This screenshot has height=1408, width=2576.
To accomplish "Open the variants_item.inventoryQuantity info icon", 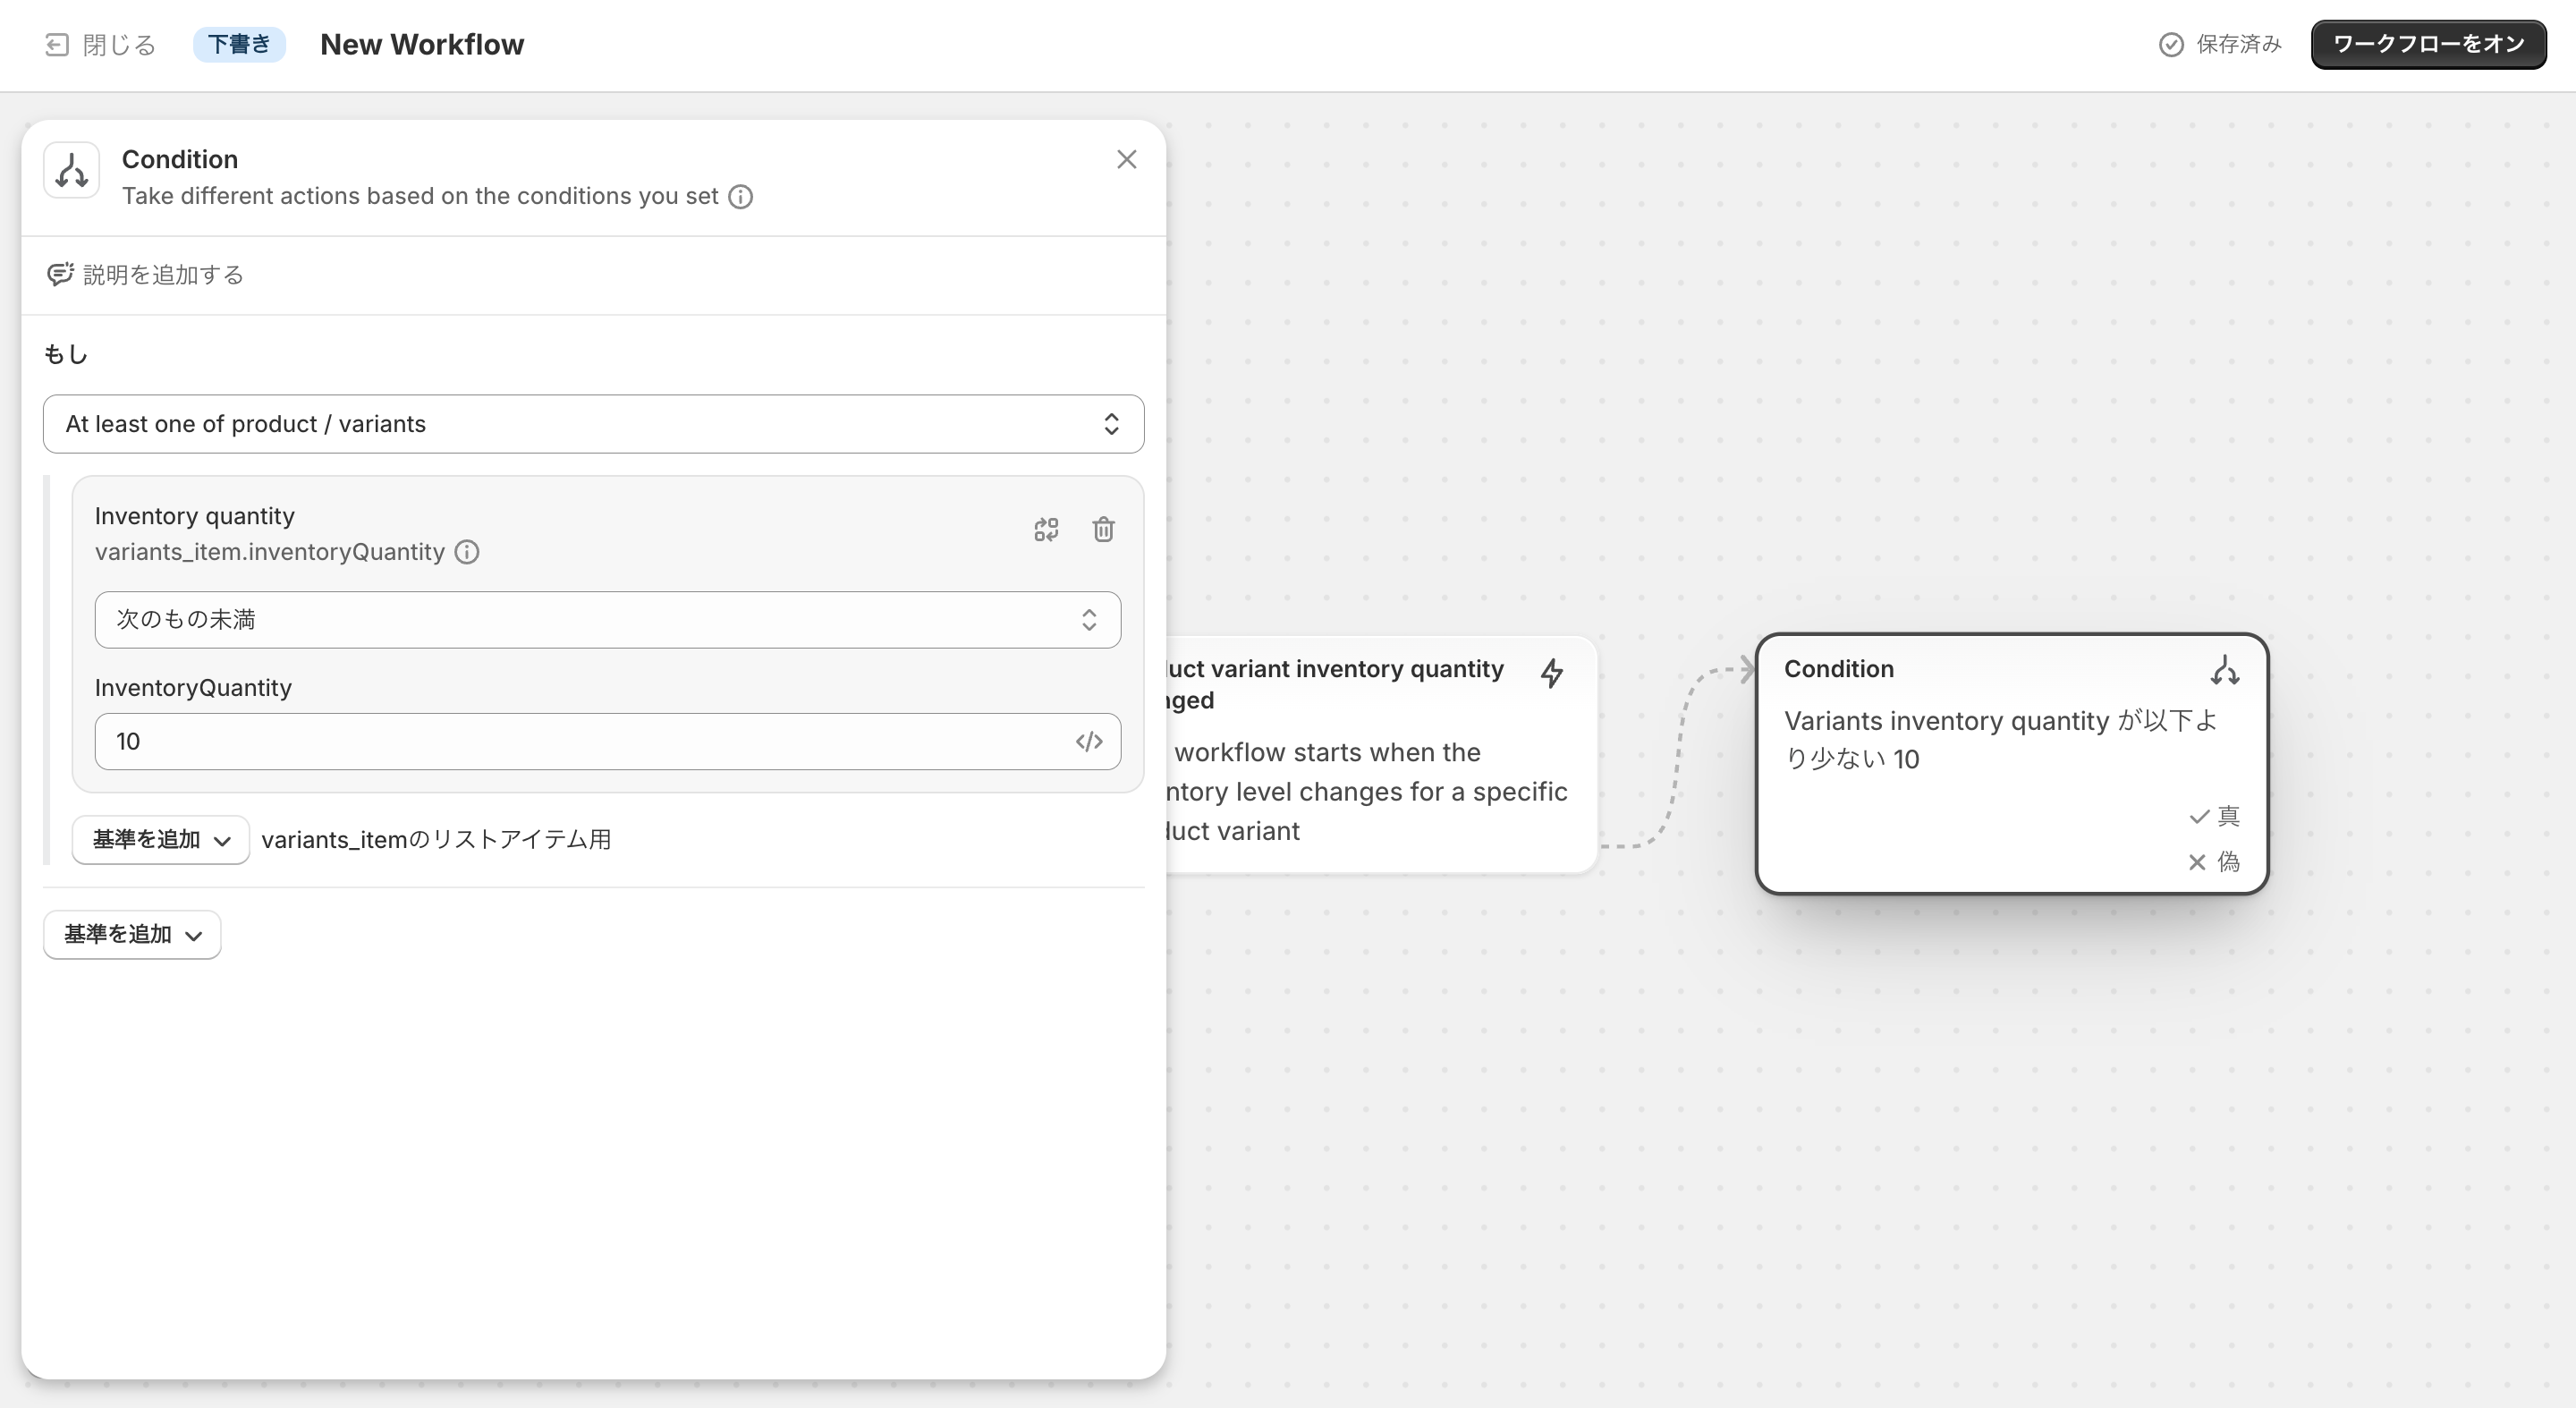I will coord(466,551).
